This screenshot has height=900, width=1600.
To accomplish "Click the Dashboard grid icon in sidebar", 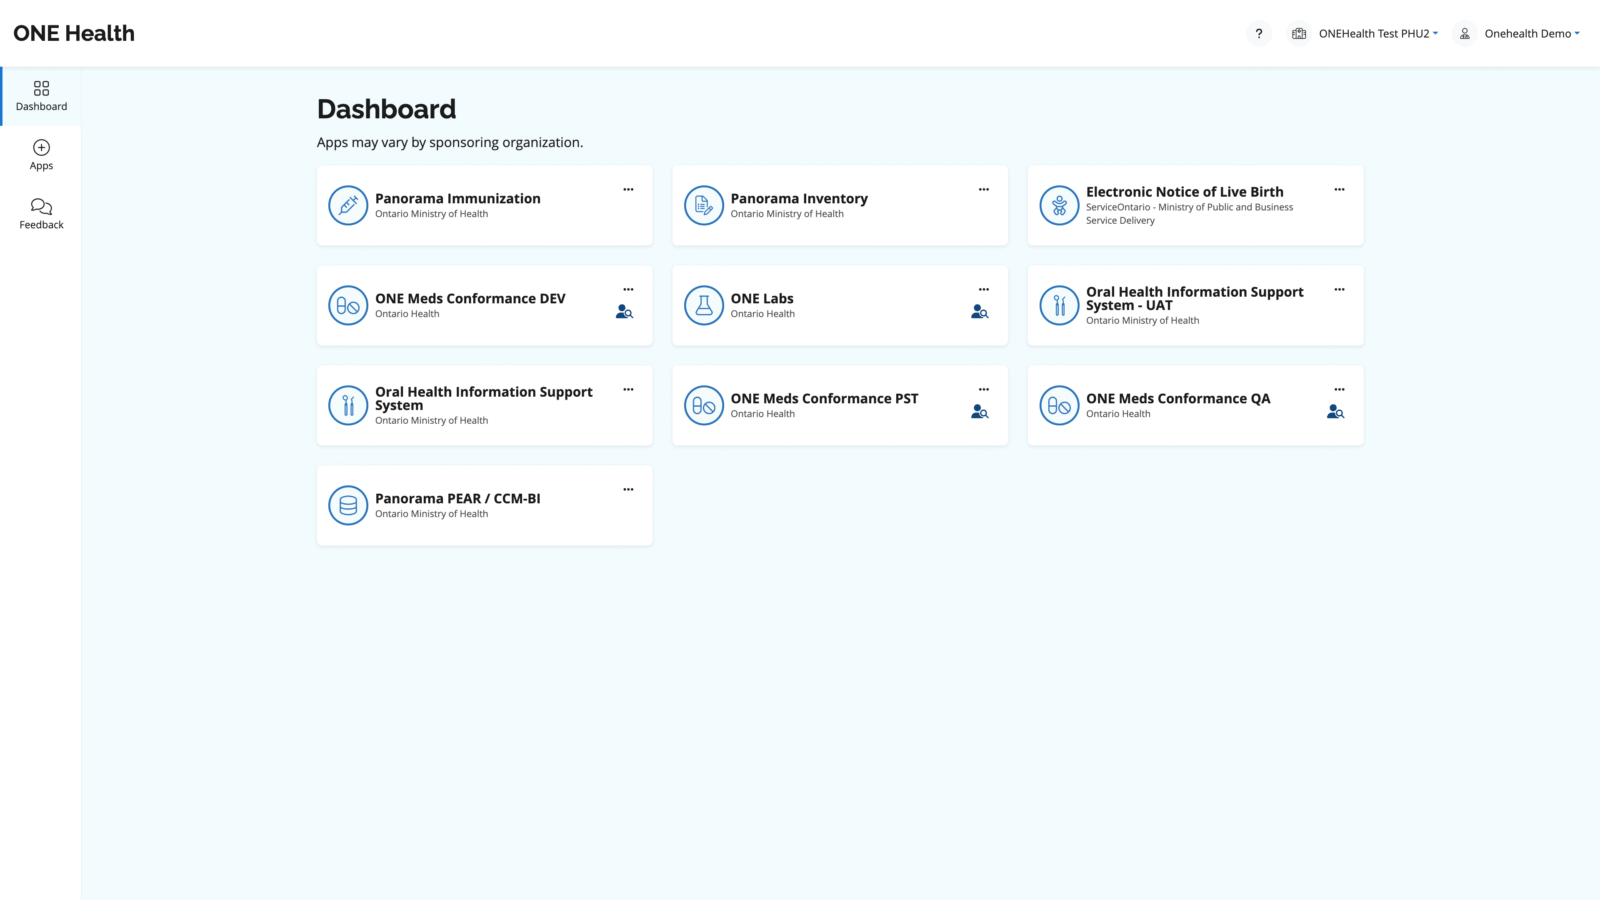I will click(x=41, y=89).
